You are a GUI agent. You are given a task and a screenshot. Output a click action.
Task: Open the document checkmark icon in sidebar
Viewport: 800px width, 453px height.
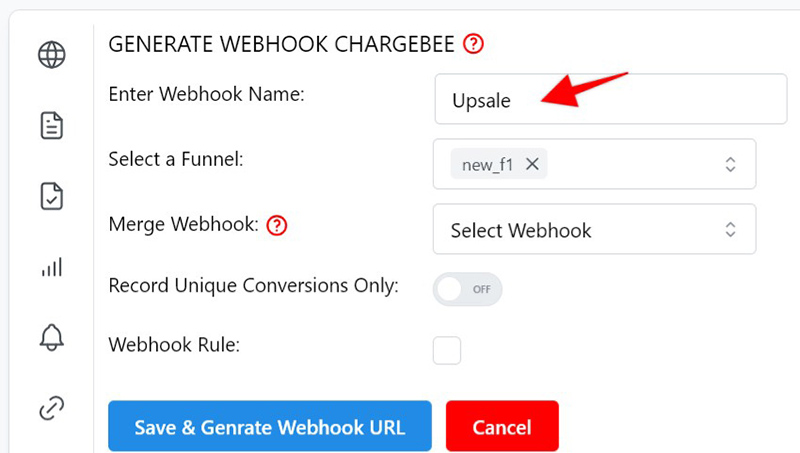point(52,196)
